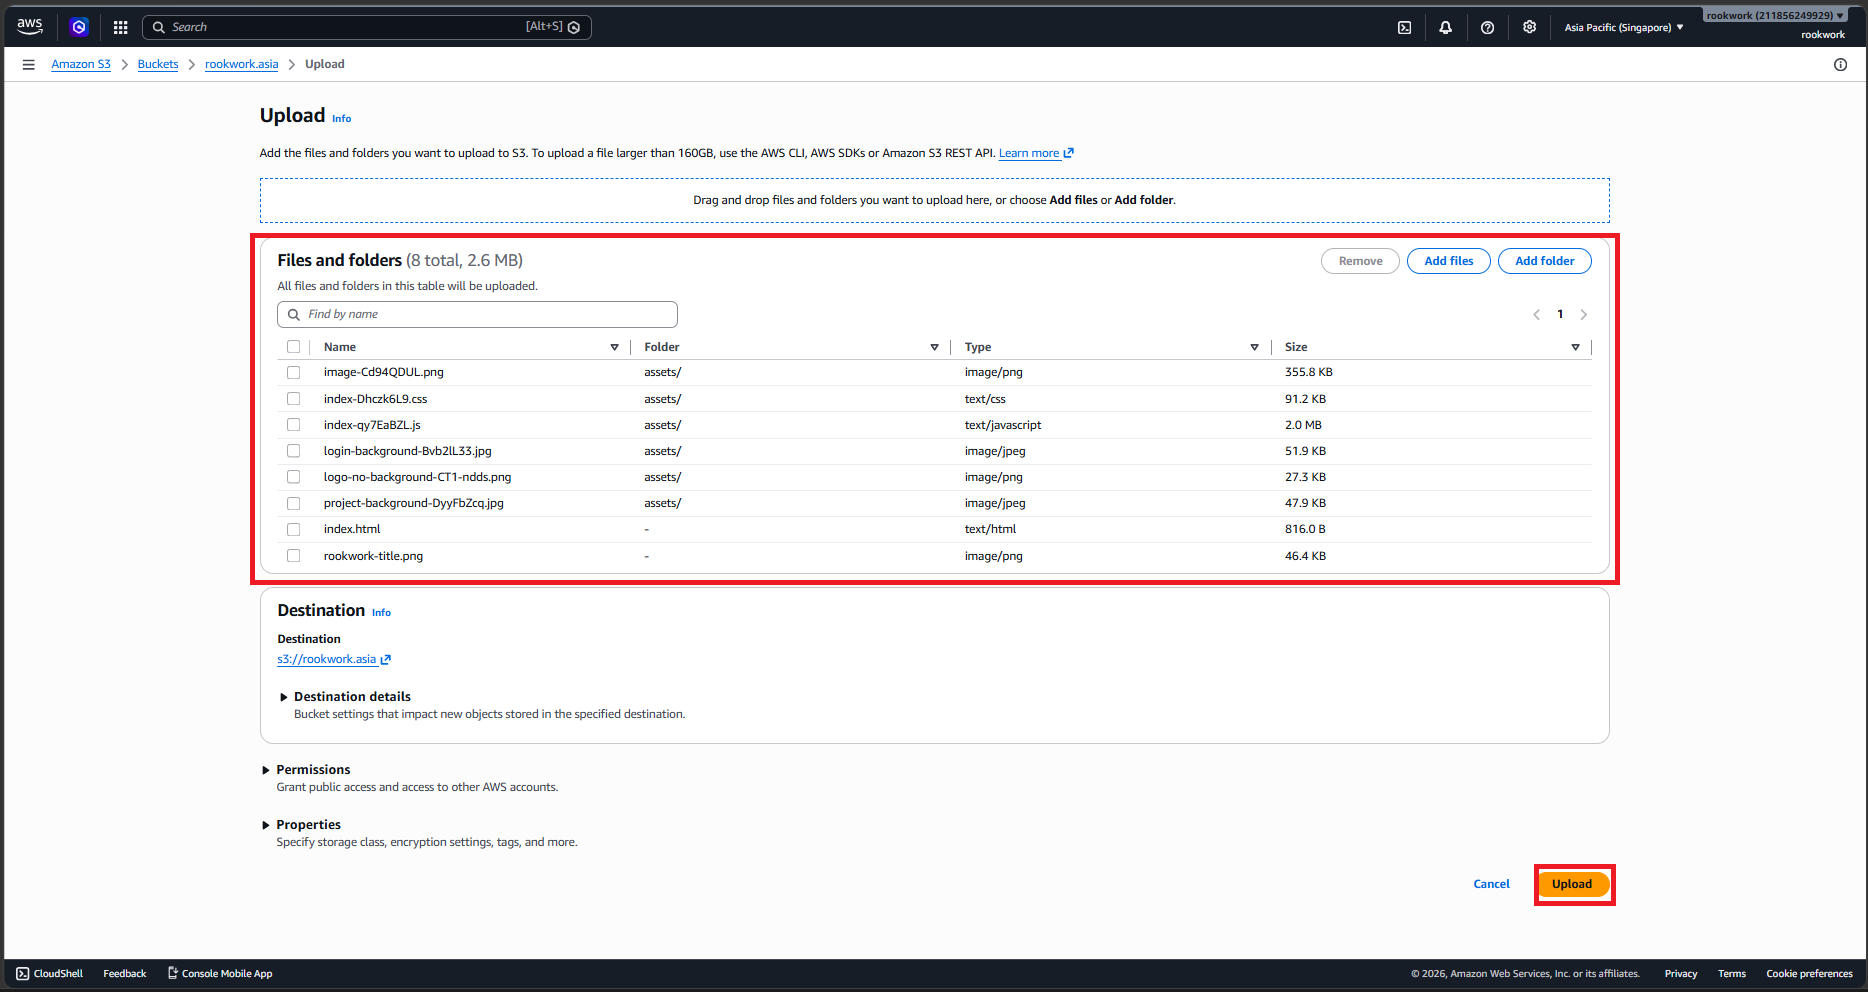This screenshot has height=992, width=1868.
Task: Open Info link beside Upload heading
Action: pyautogui.click(x=342, y=118)
